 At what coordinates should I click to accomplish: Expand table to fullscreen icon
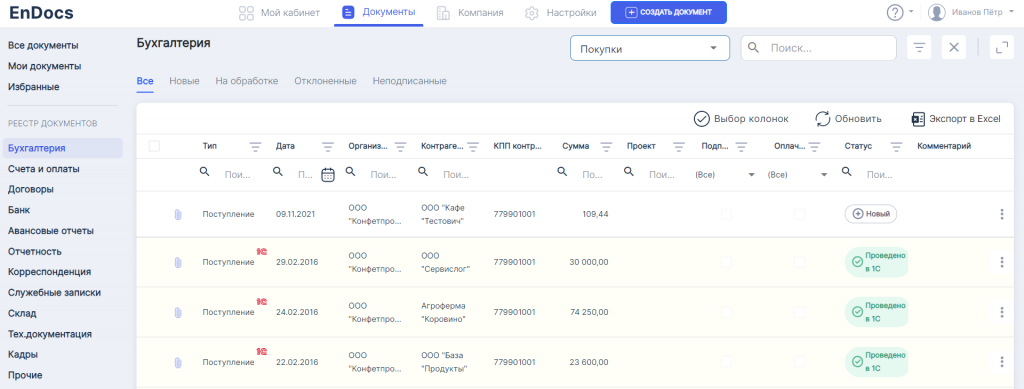coord(1002,48)
